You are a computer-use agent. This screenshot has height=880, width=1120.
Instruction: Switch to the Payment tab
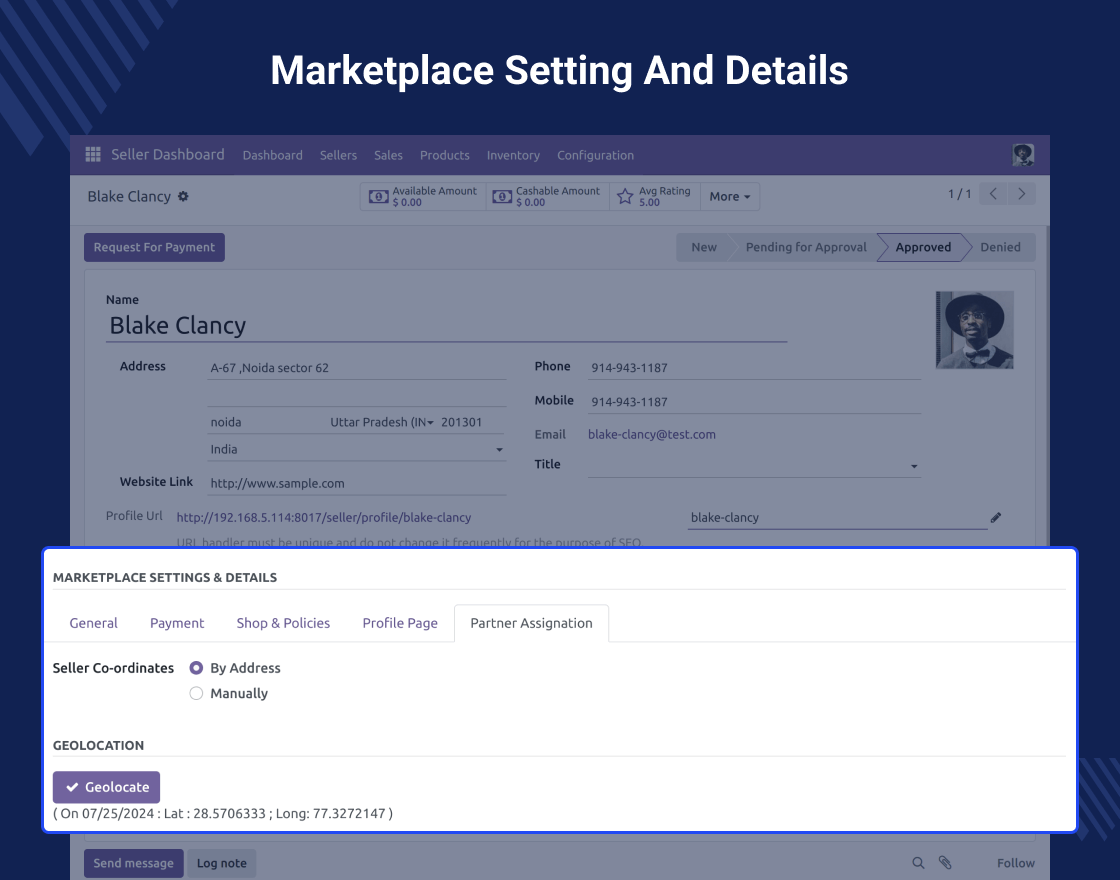tap(177, 623)
